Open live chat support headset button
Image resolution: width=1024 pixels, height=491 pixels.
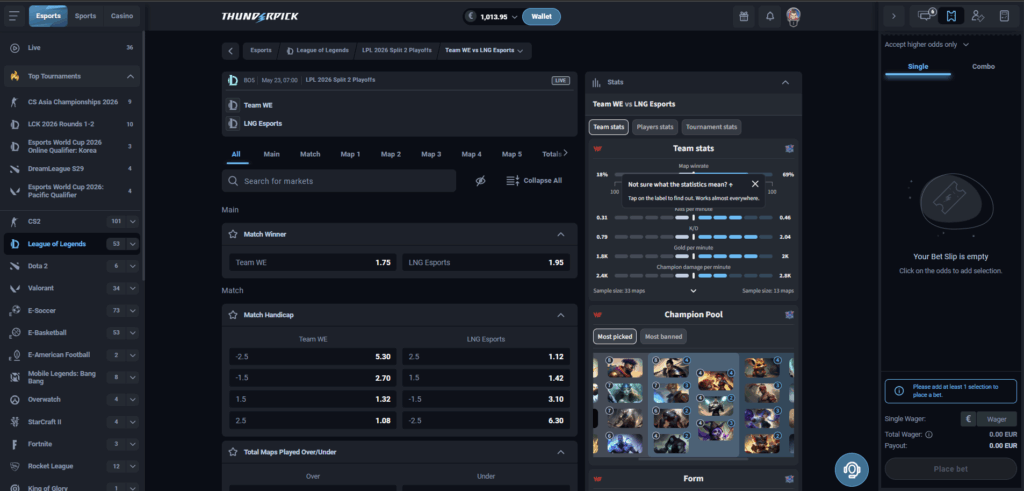point(852,469)
